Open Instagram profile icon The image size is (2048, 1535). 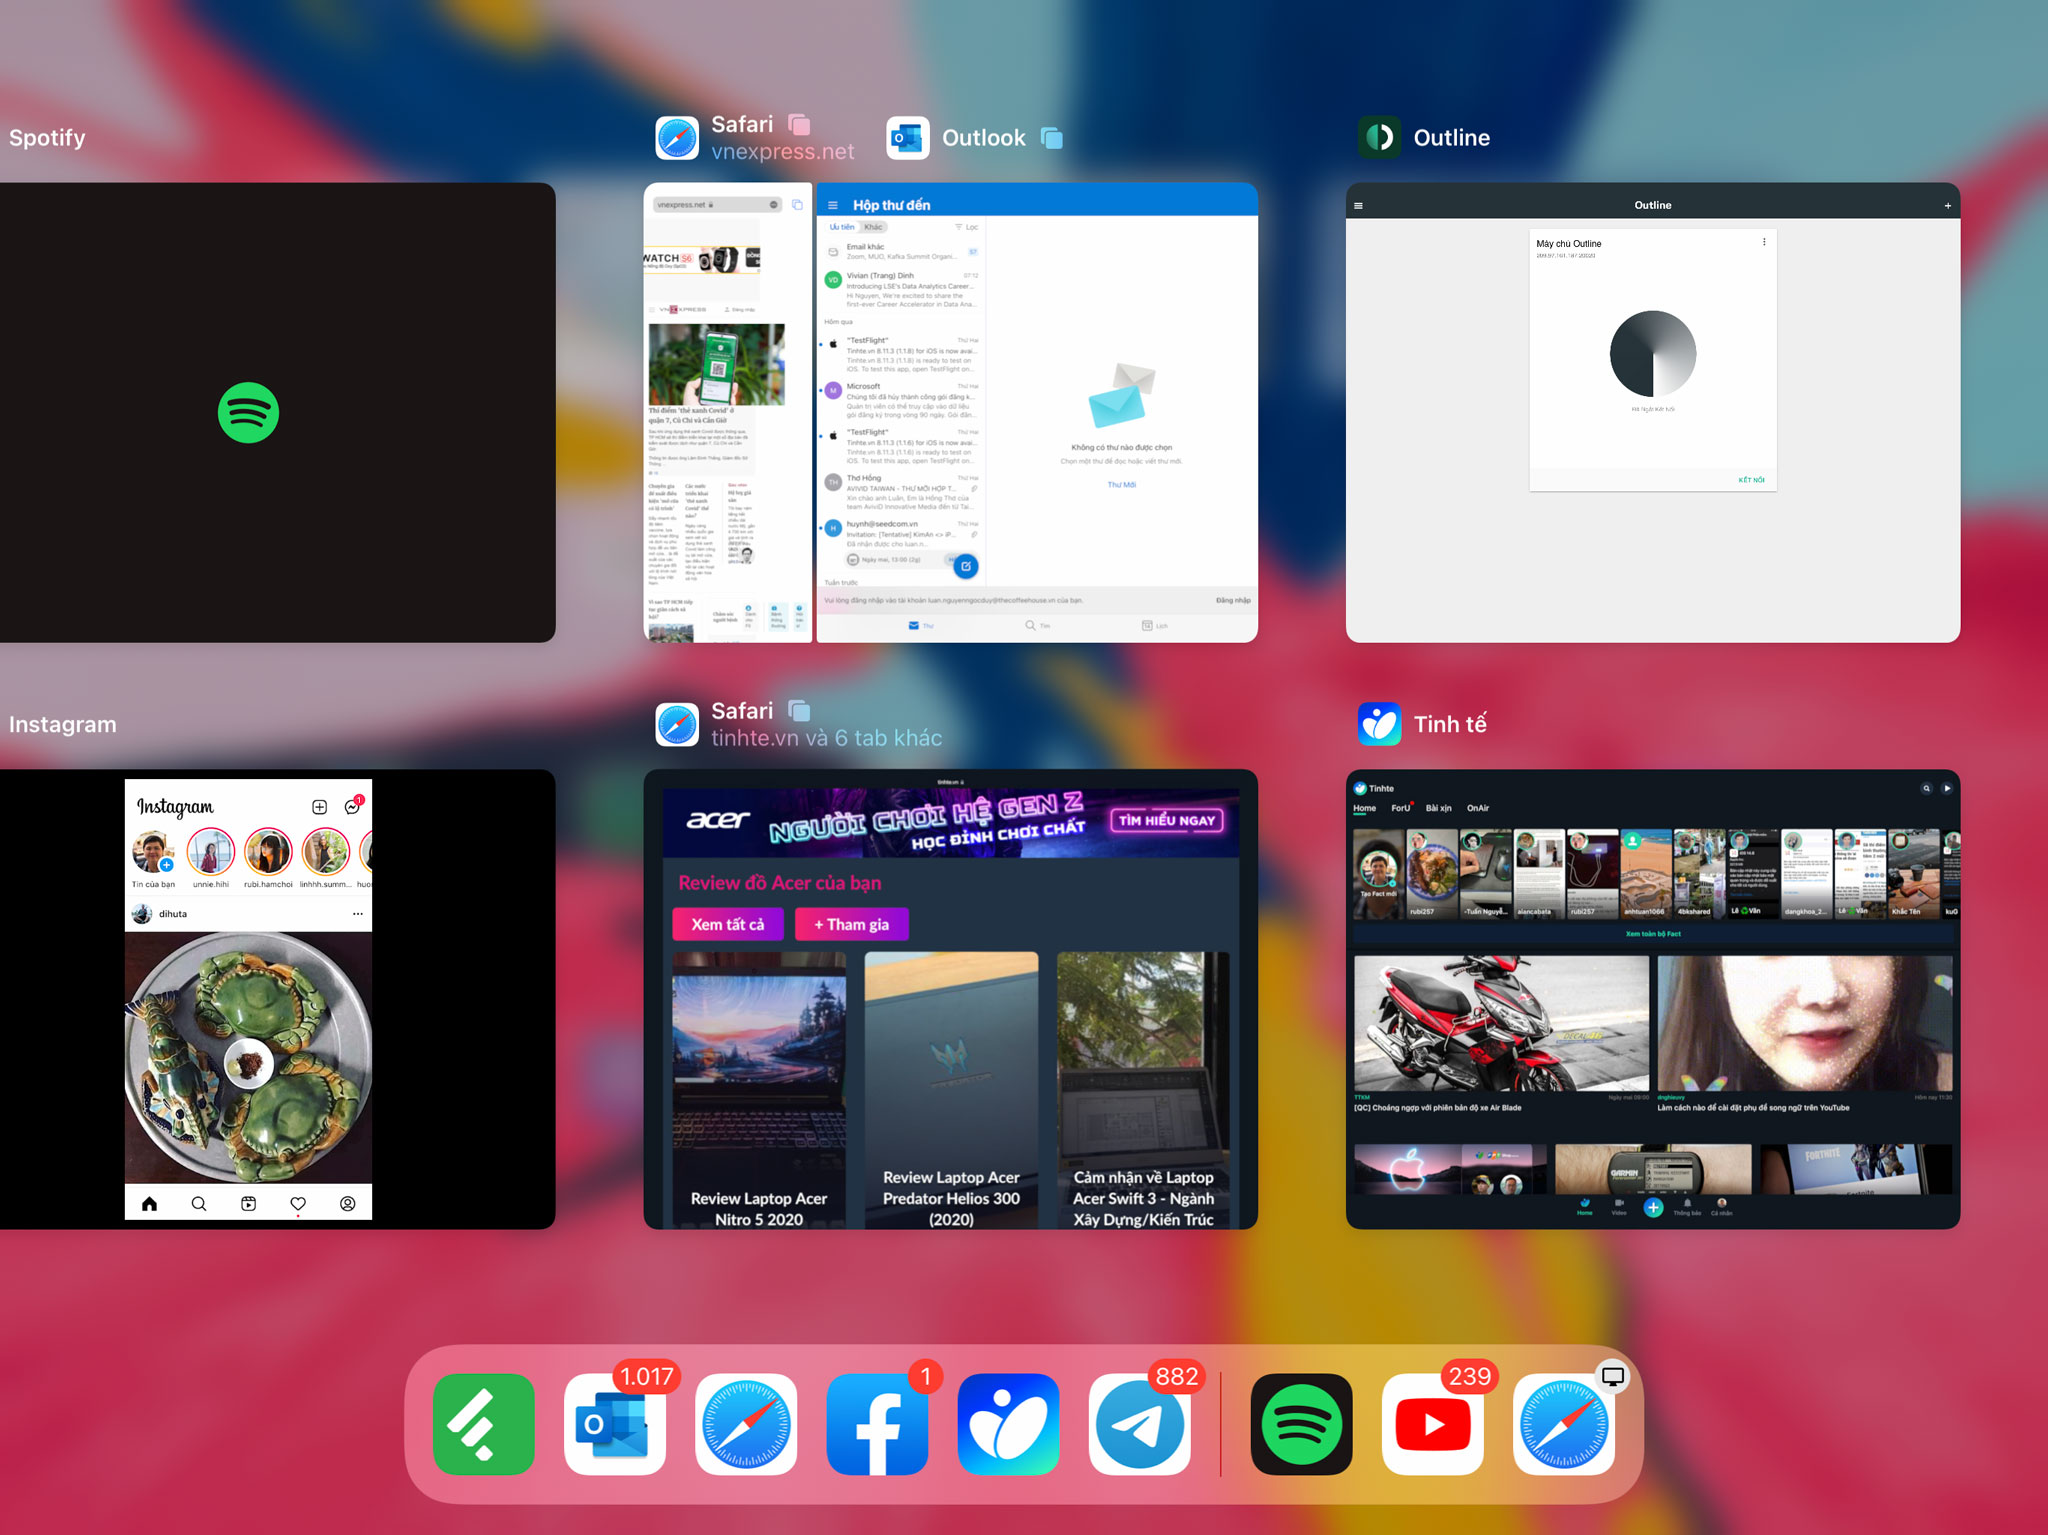click(347, 1204)
